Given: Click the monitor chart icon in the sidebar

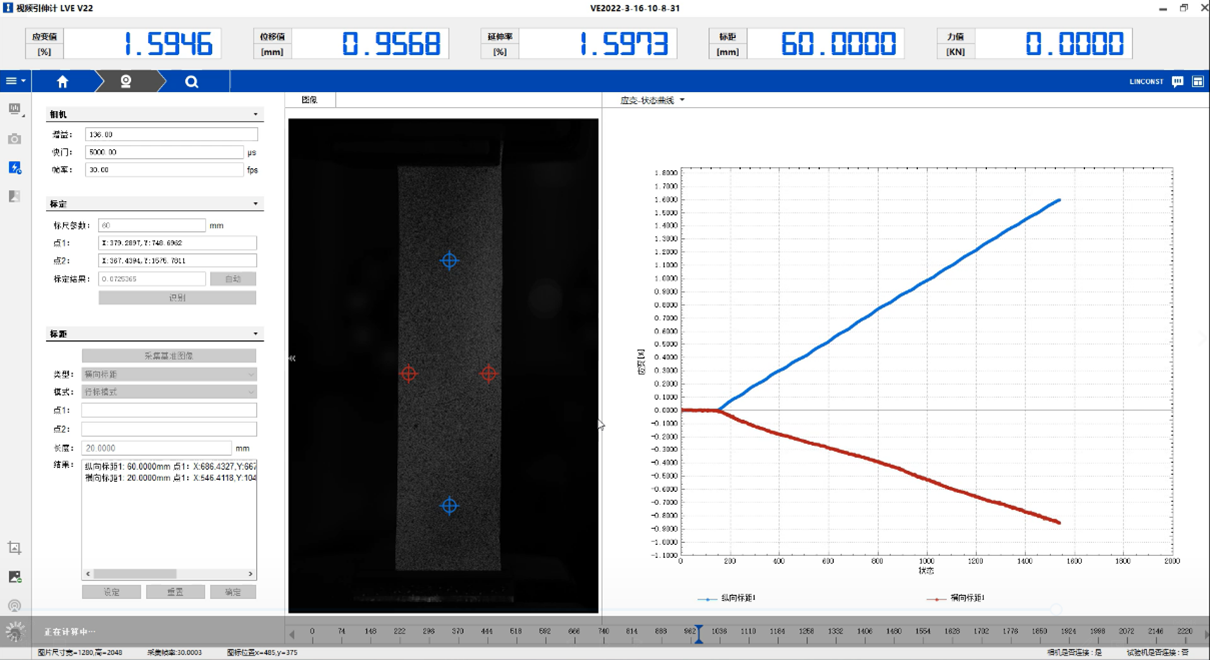Looking at the screenshot, I should [14, 109].
